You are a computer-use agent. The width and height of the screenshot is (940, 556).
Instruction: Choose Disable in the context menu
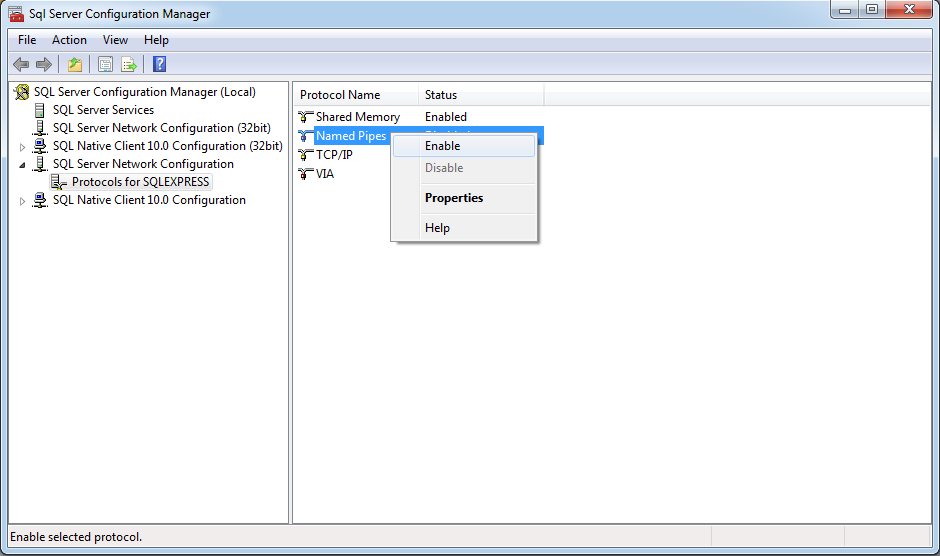point(464,168)
